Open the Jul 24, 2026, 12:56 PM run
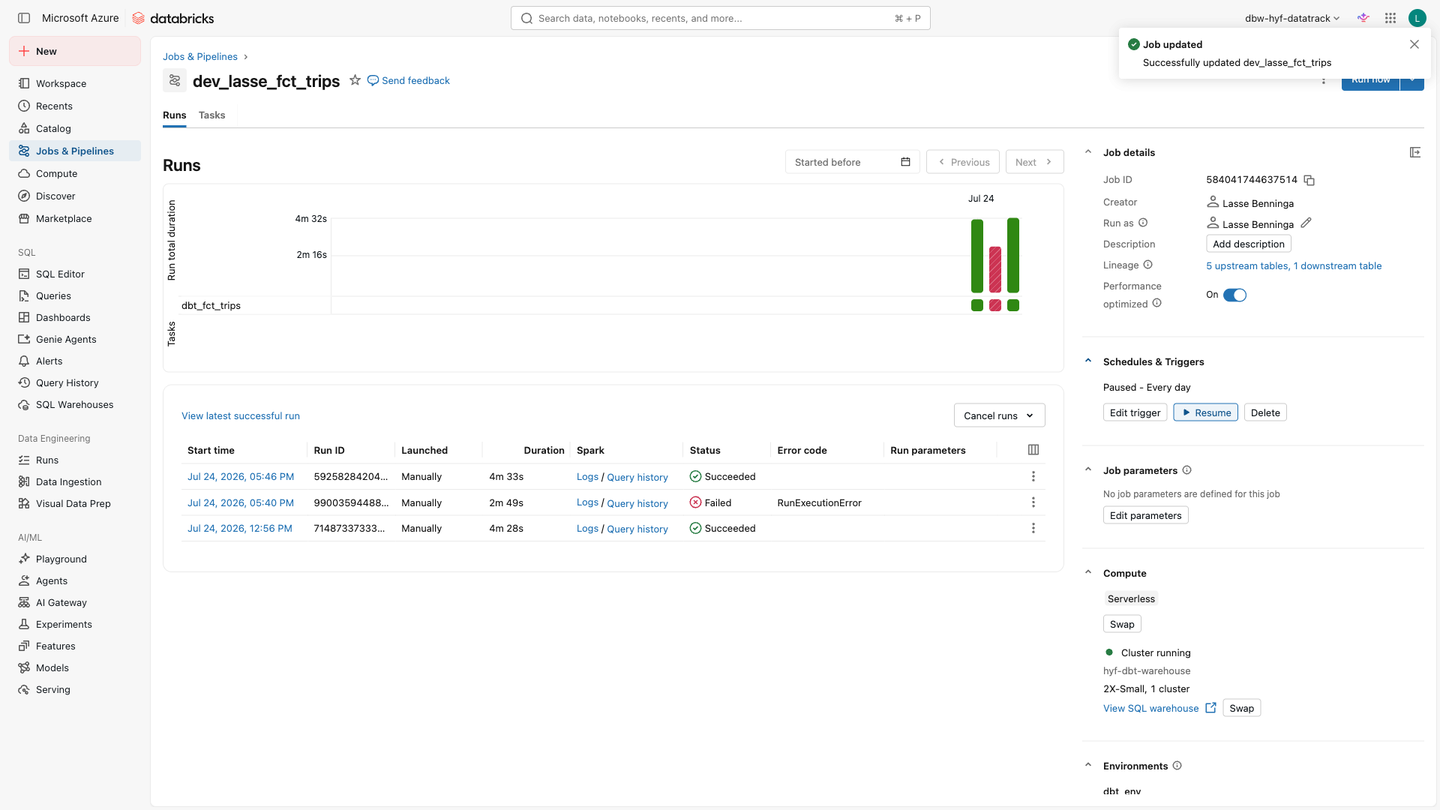This screenshot has width=1440, height=810. pos(240,528)
